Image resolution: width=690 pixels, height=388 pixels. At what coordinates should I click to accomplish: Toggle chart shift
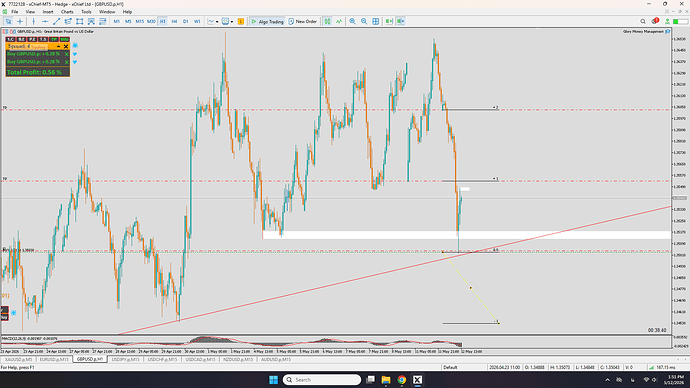click(400, 21)
